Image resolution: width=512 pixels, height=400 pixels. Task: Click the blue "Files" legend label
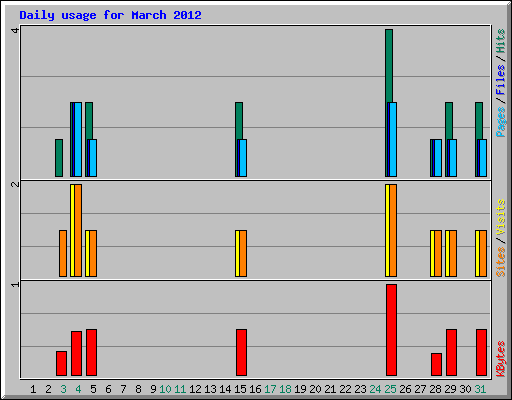501,80
